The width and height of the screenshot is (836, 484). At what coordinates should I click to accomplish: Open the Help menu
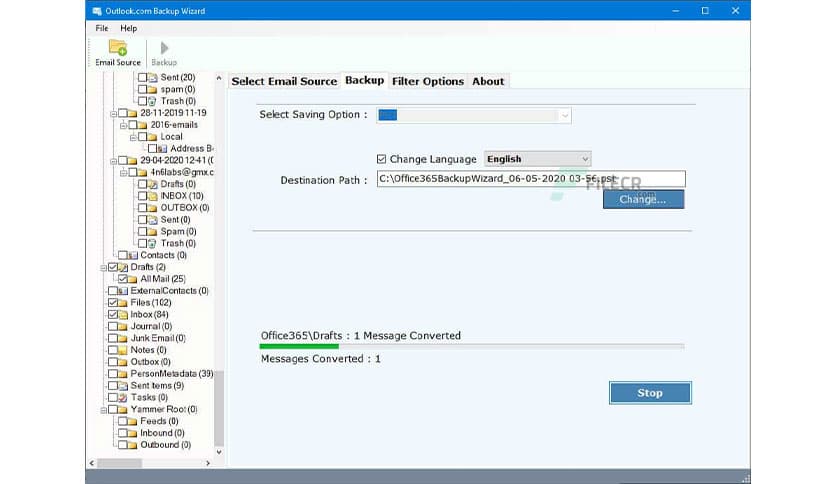pyautogui.click(x=128, y=28)
